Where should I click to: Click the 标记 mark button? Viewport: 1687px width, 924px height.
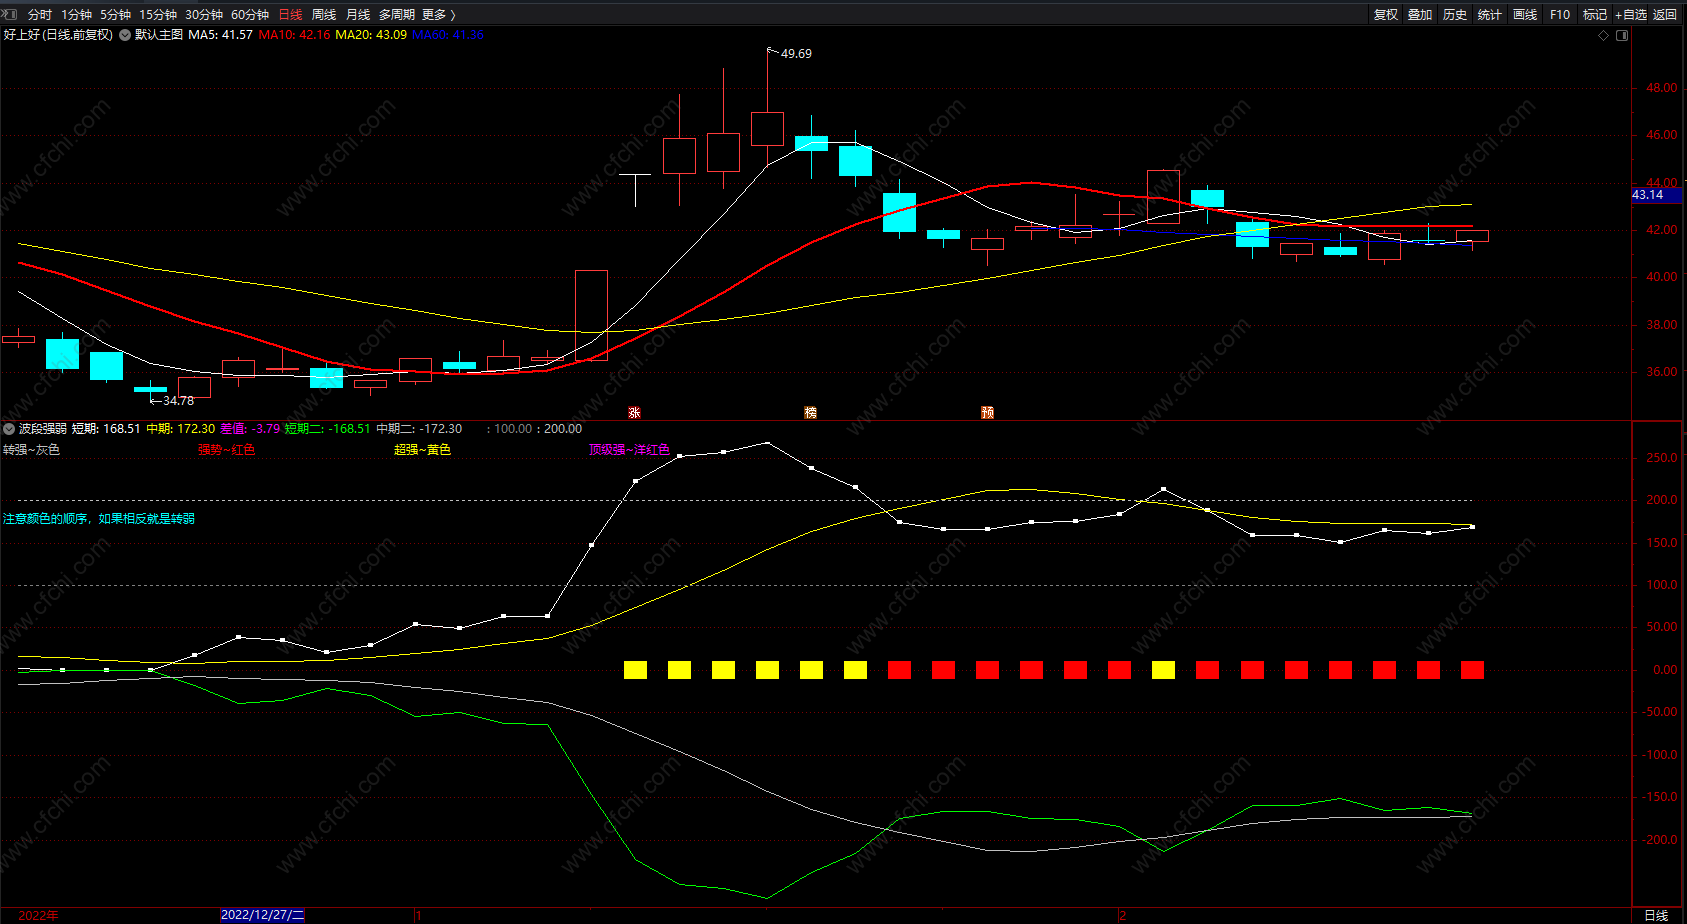click(1595, 15)
